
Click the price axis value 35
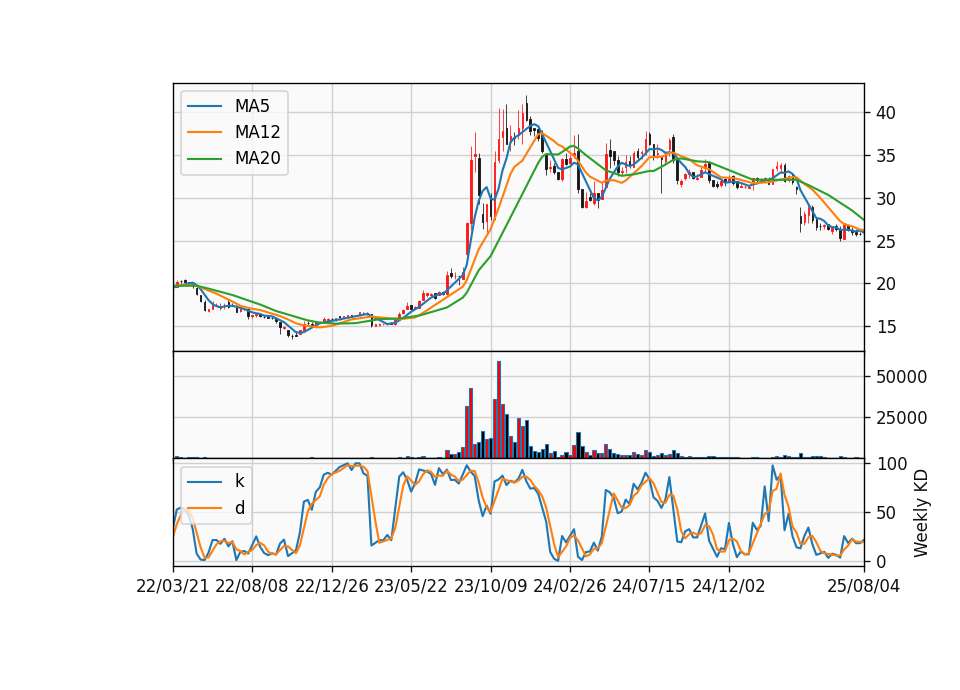click(886, 156)
